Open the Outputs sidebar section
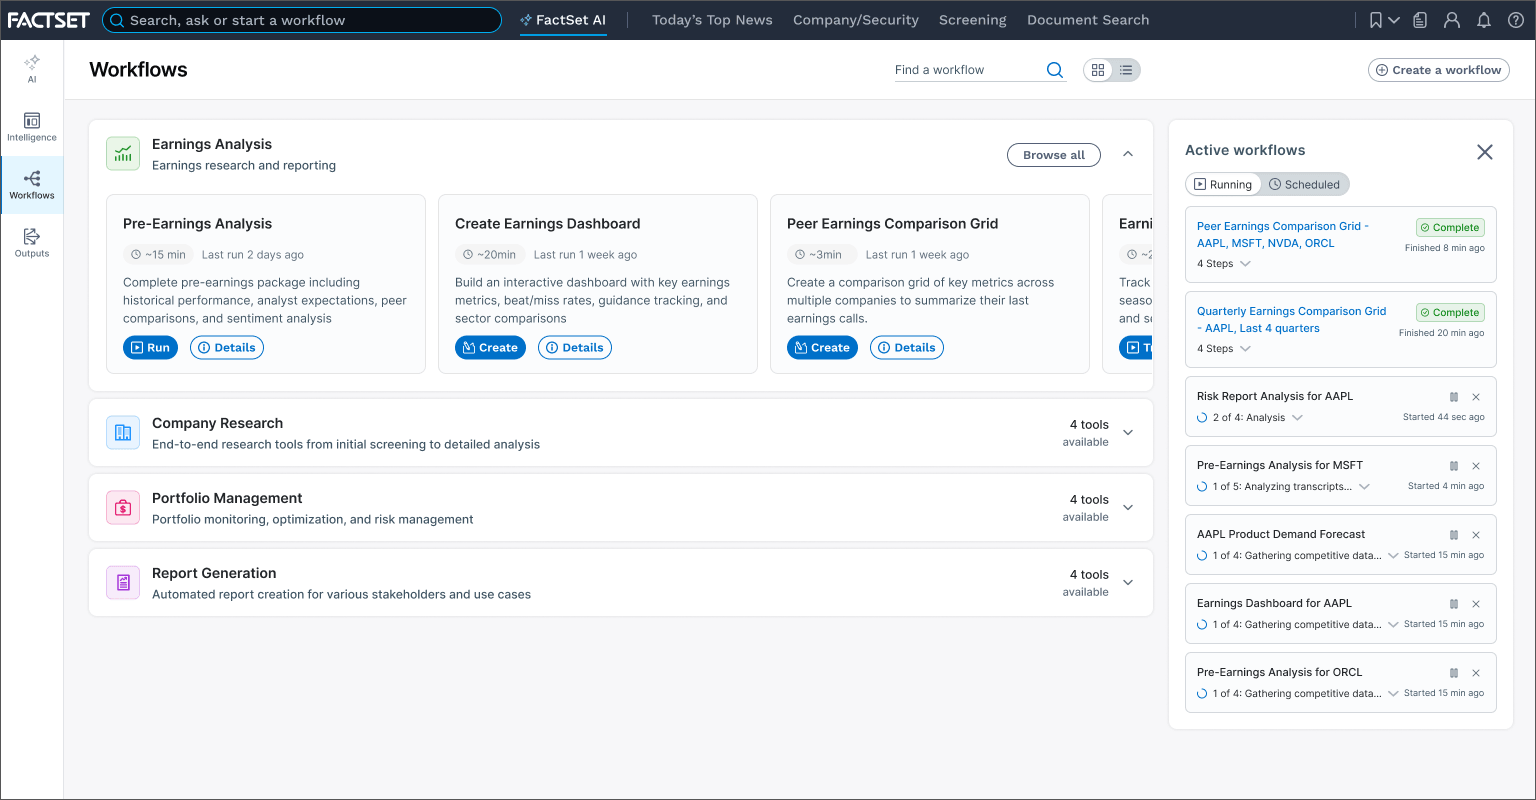The image size is (1536, 800). click(x=32, y=243)
